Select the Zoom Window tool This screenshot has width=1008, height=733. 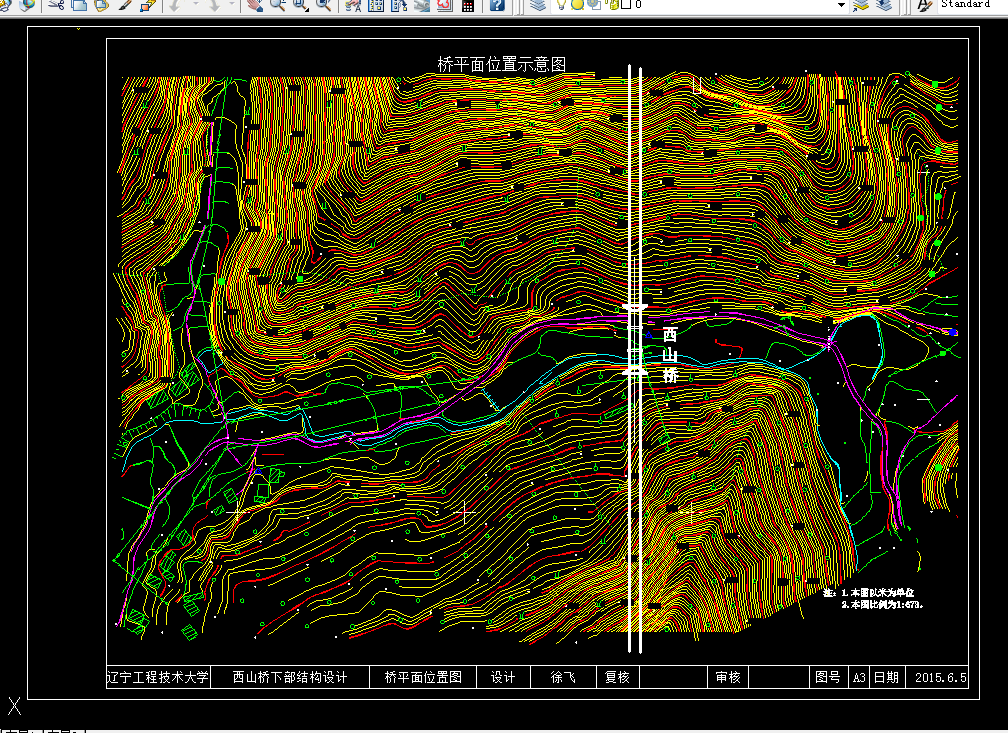point(301,5)
